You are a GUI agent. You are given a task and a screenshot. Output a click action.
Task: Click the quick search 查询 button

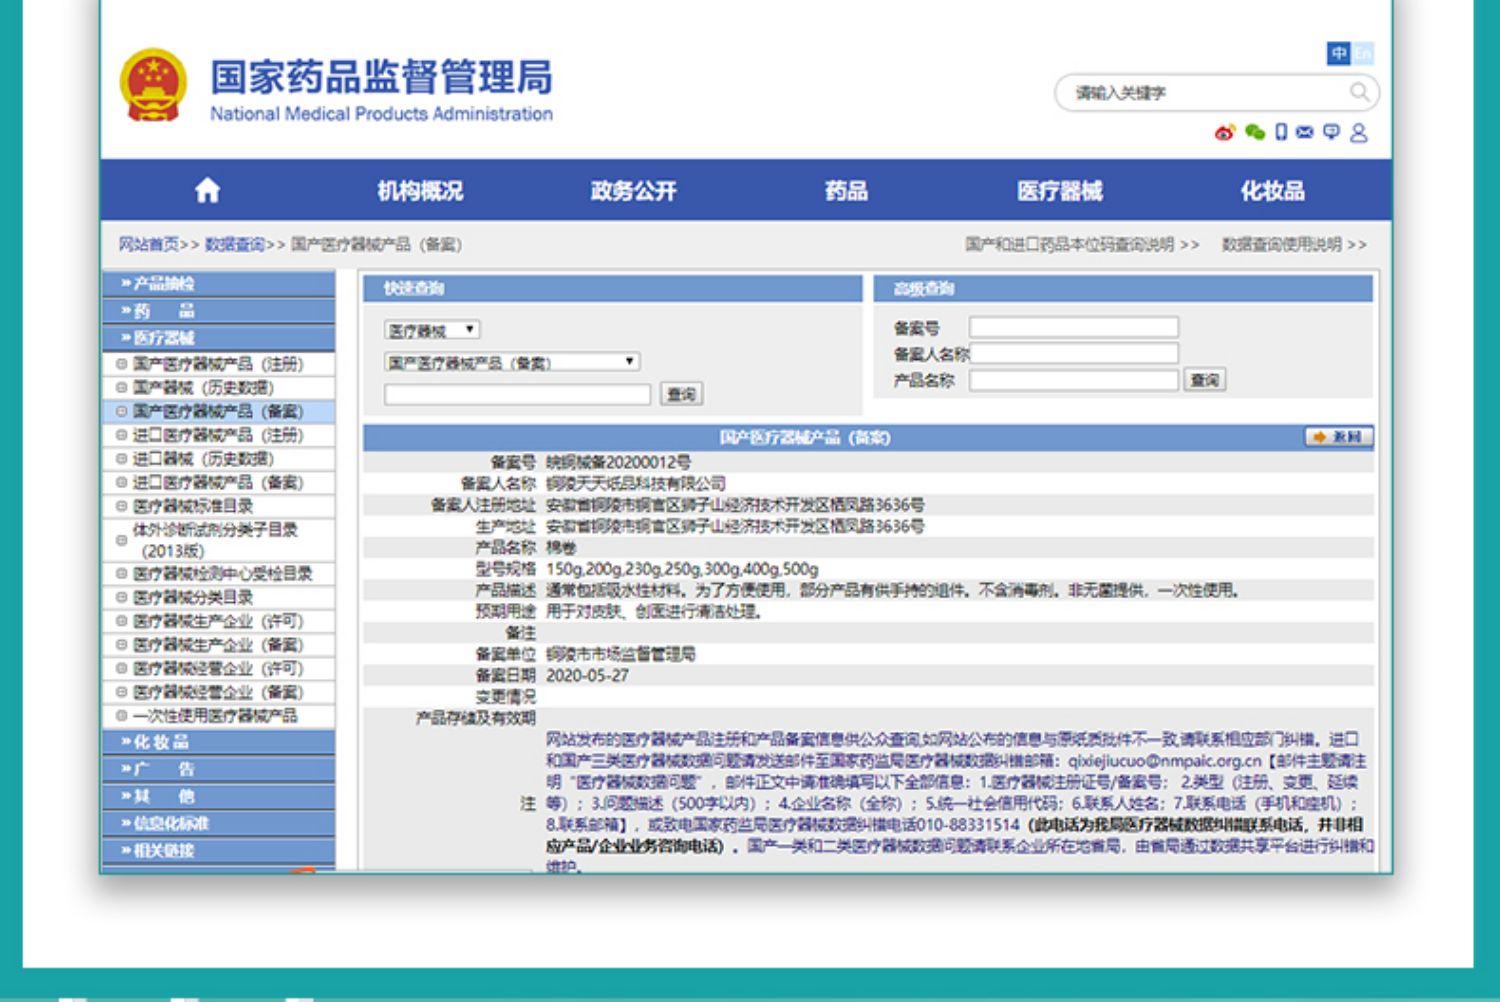[682, 394]
